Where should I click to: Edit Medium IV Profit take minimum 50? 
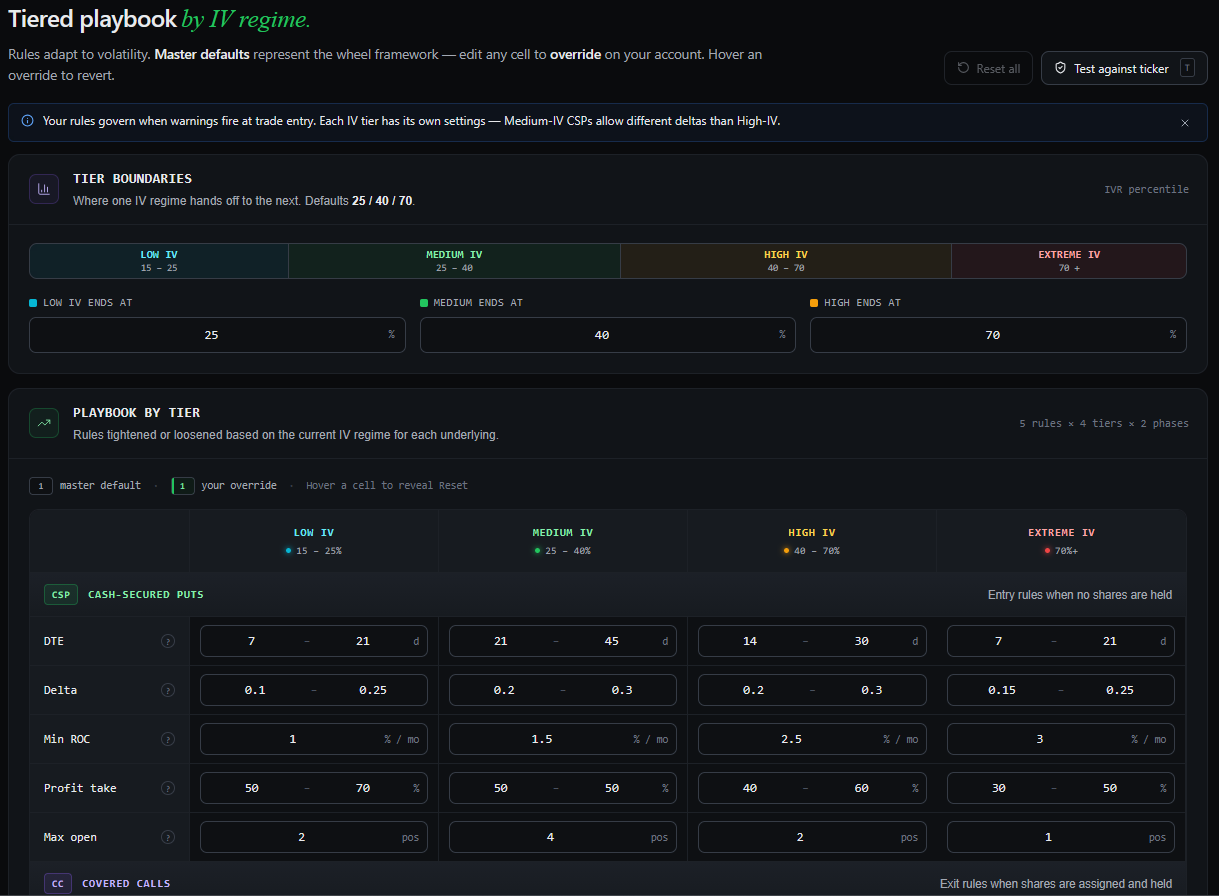(x=501, y=788)
